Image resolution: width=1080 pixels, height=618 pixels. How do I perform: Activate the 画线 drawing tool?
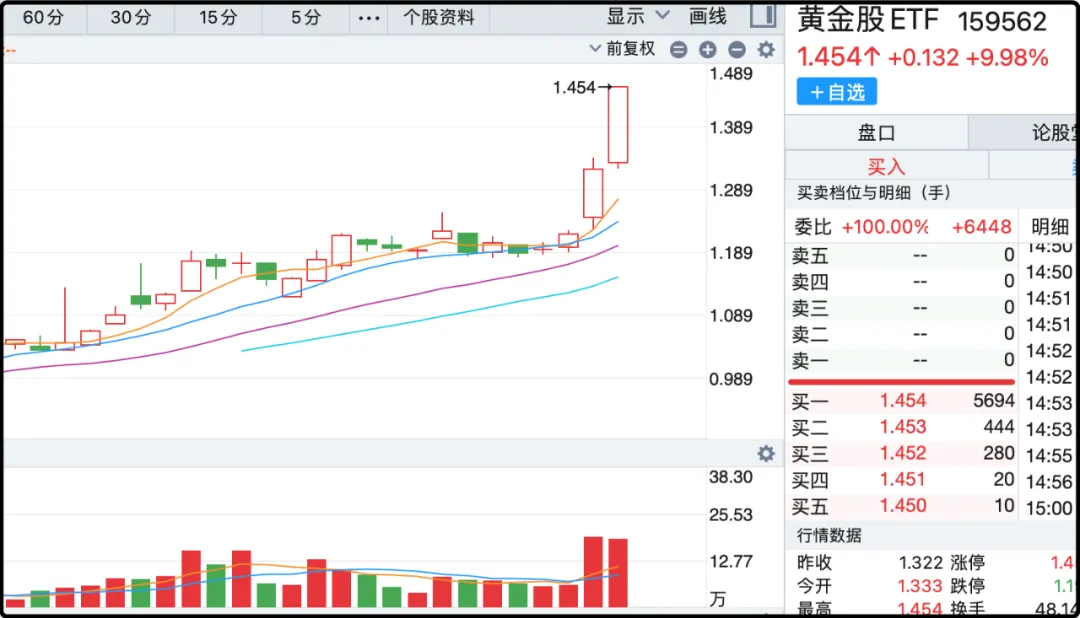click(708, 16)
